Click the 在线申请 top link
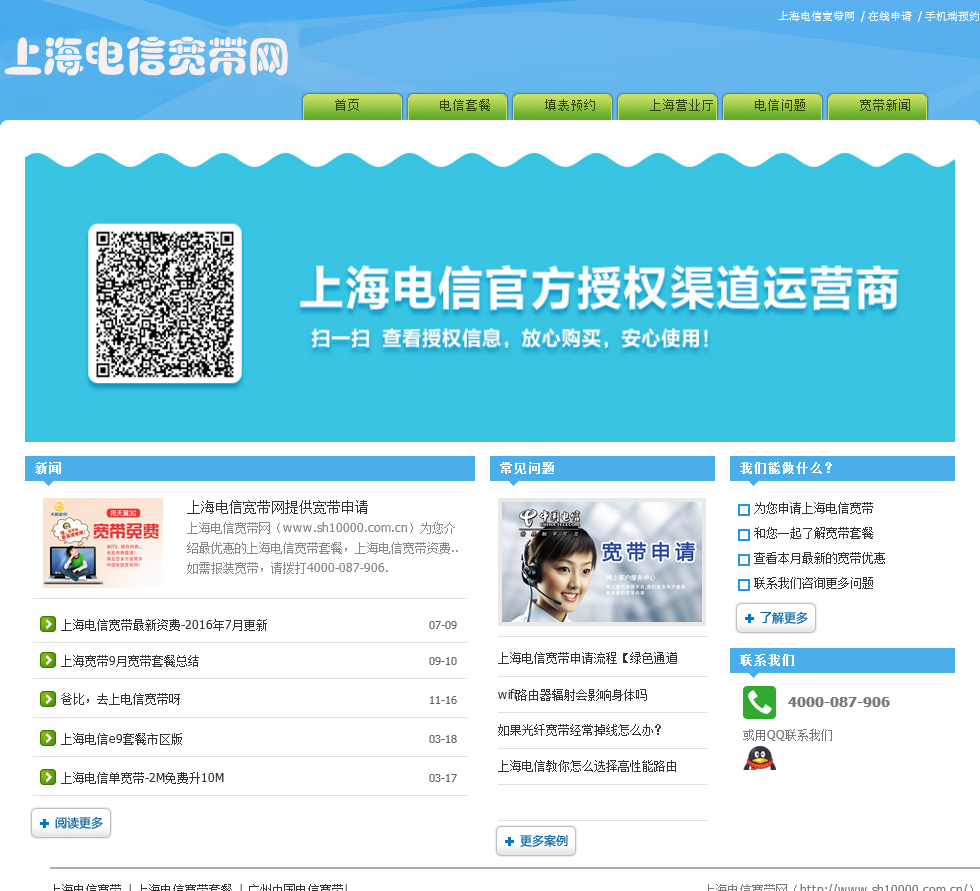 click(889, 16)
